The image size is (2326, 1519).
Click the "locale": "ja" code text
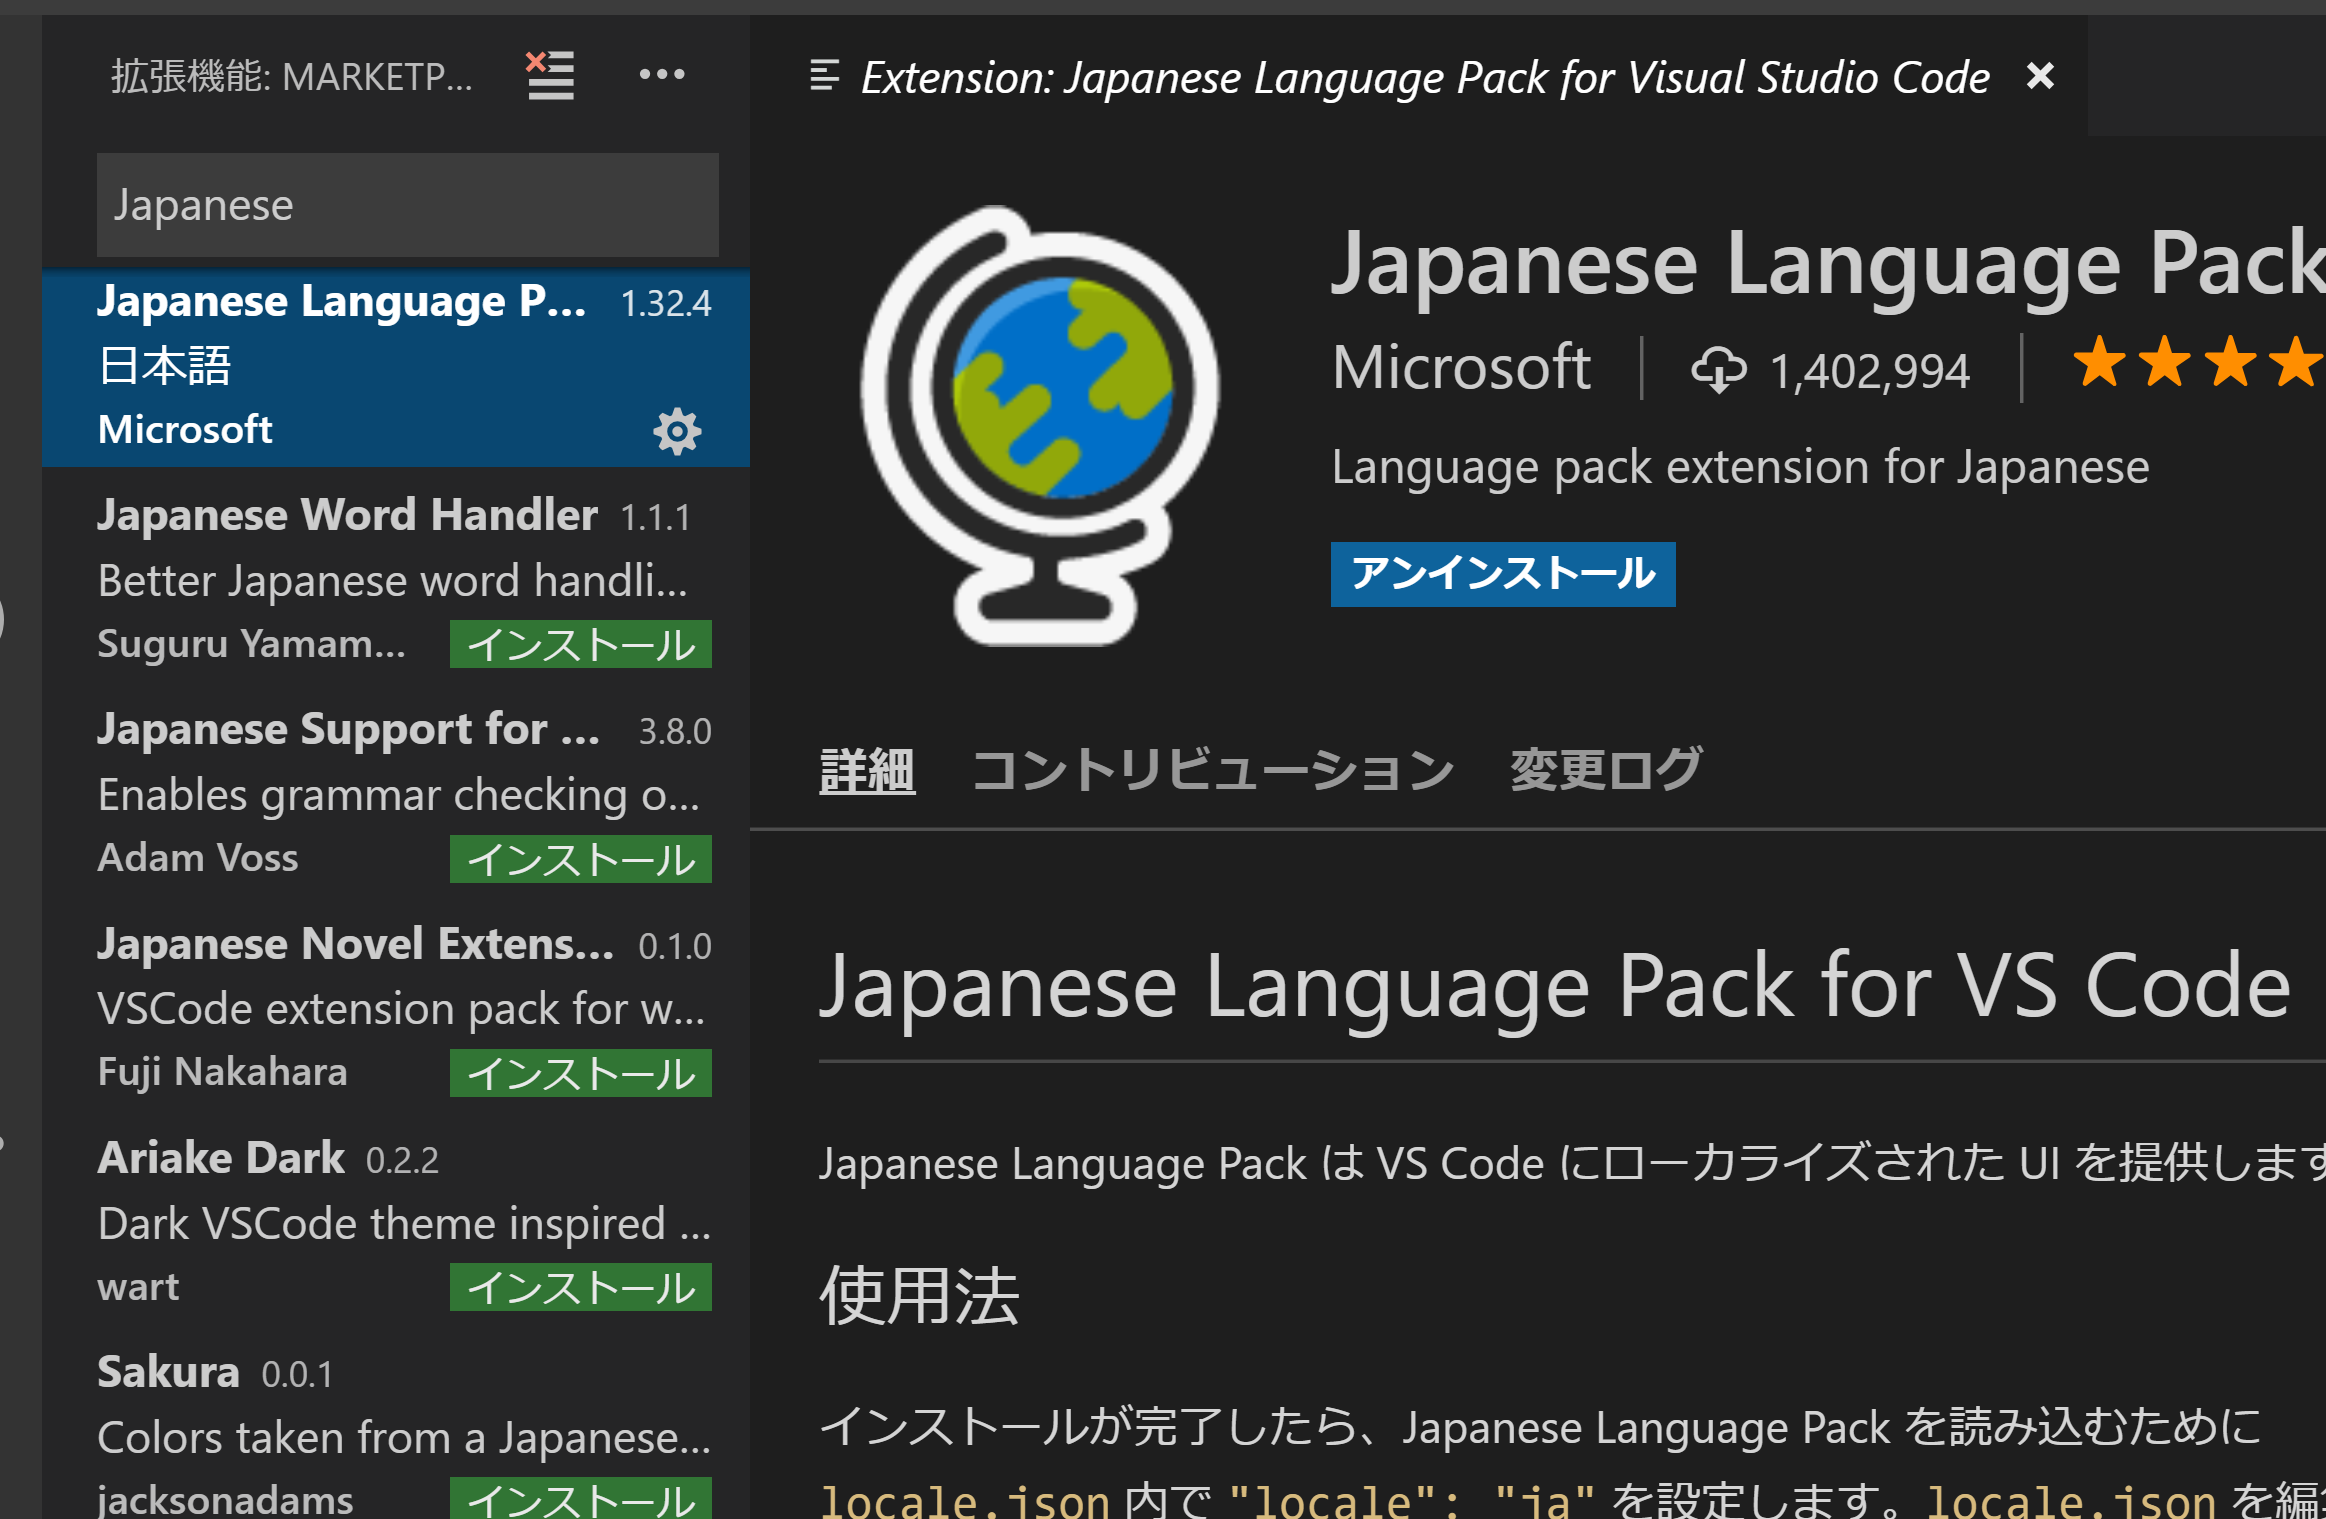(x=1412, y=1500)
